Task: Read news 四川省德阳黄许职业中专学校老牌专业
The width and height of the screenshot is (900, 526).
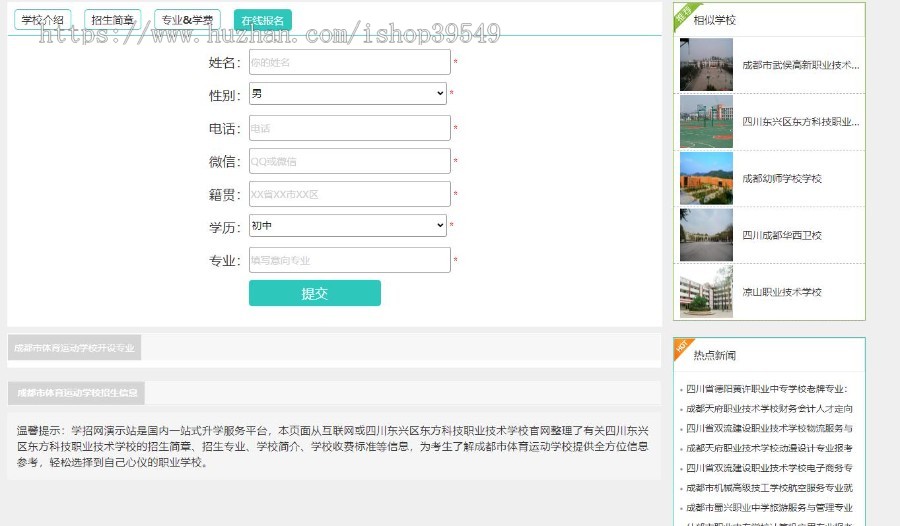Action: [x=767, y=389]
